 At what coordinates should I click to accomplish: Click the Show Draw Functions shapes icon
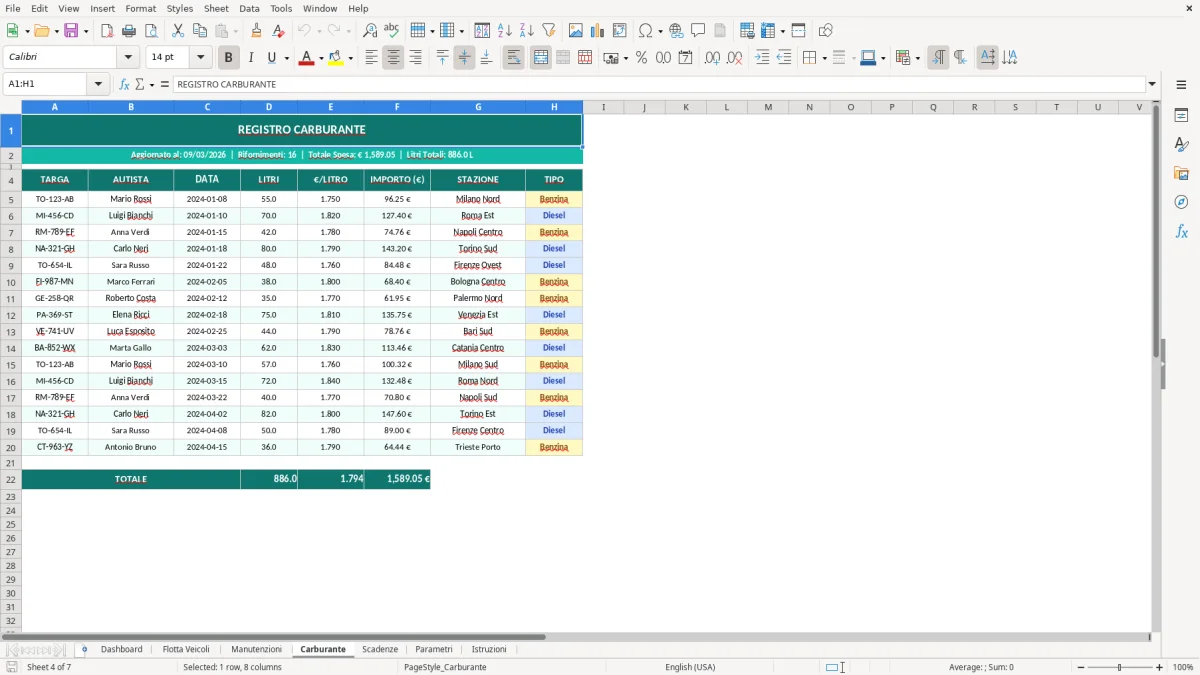[826, 31]
